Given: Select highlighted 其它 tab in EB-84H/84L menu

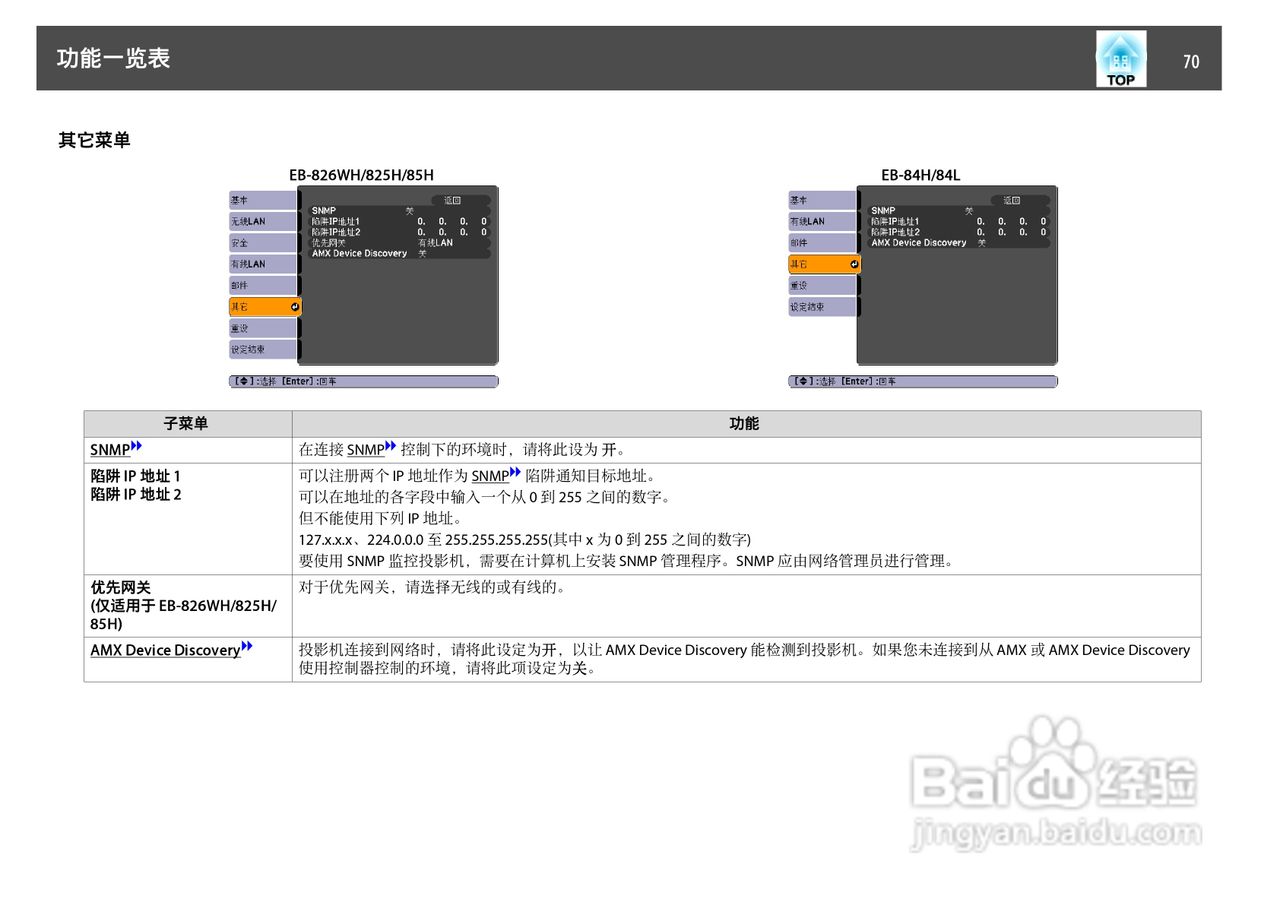Looking at the screenshot, I should tap(824, 264).
